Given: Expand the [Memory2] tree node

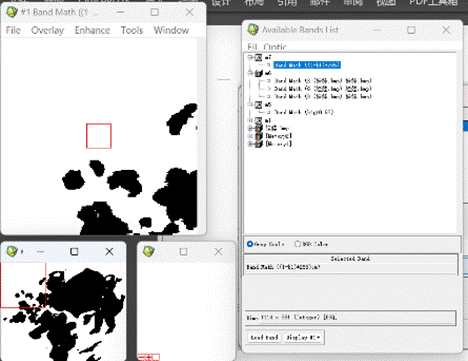Looking at the screenshot, I should (x=250, y=136).
